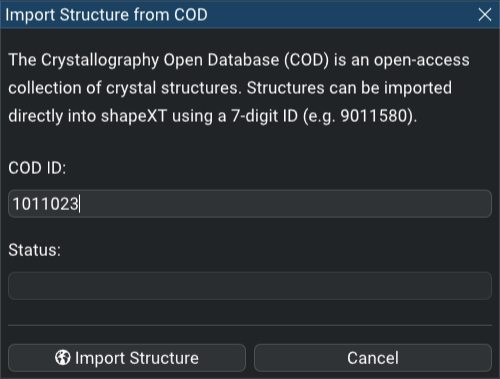Click the example ID 9011580 in description
The height and width of the screenshot is (379, 500).
[x=373, y=116]
